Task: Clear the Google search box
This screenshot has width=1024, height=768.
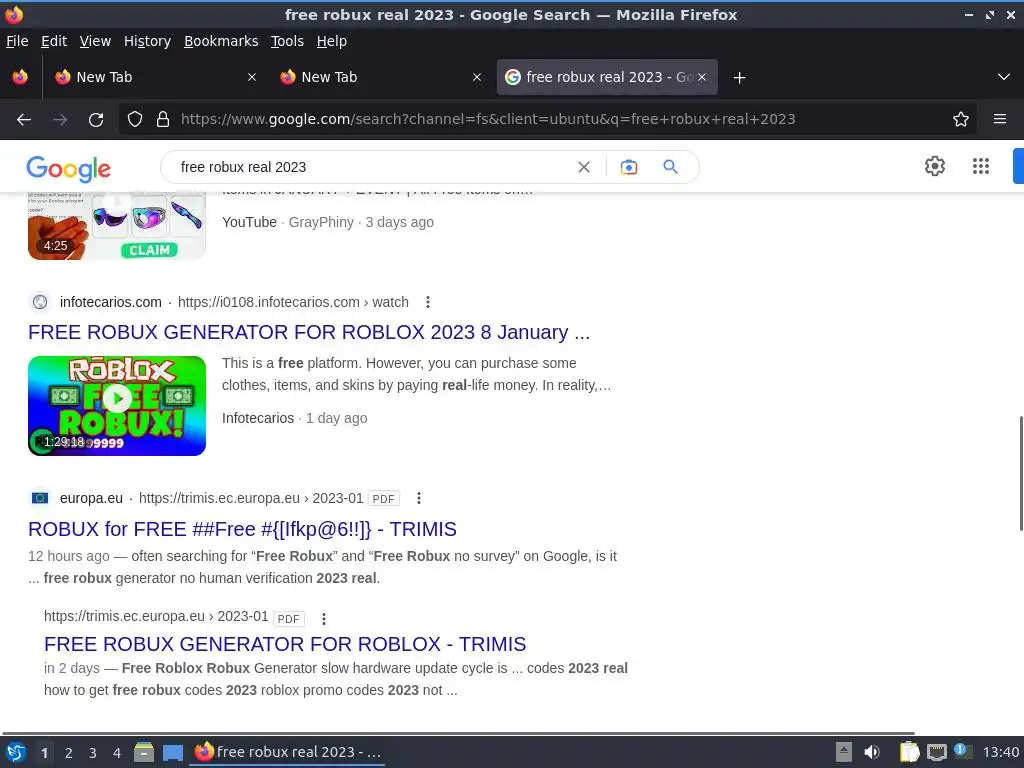Action: pos(584,167)
